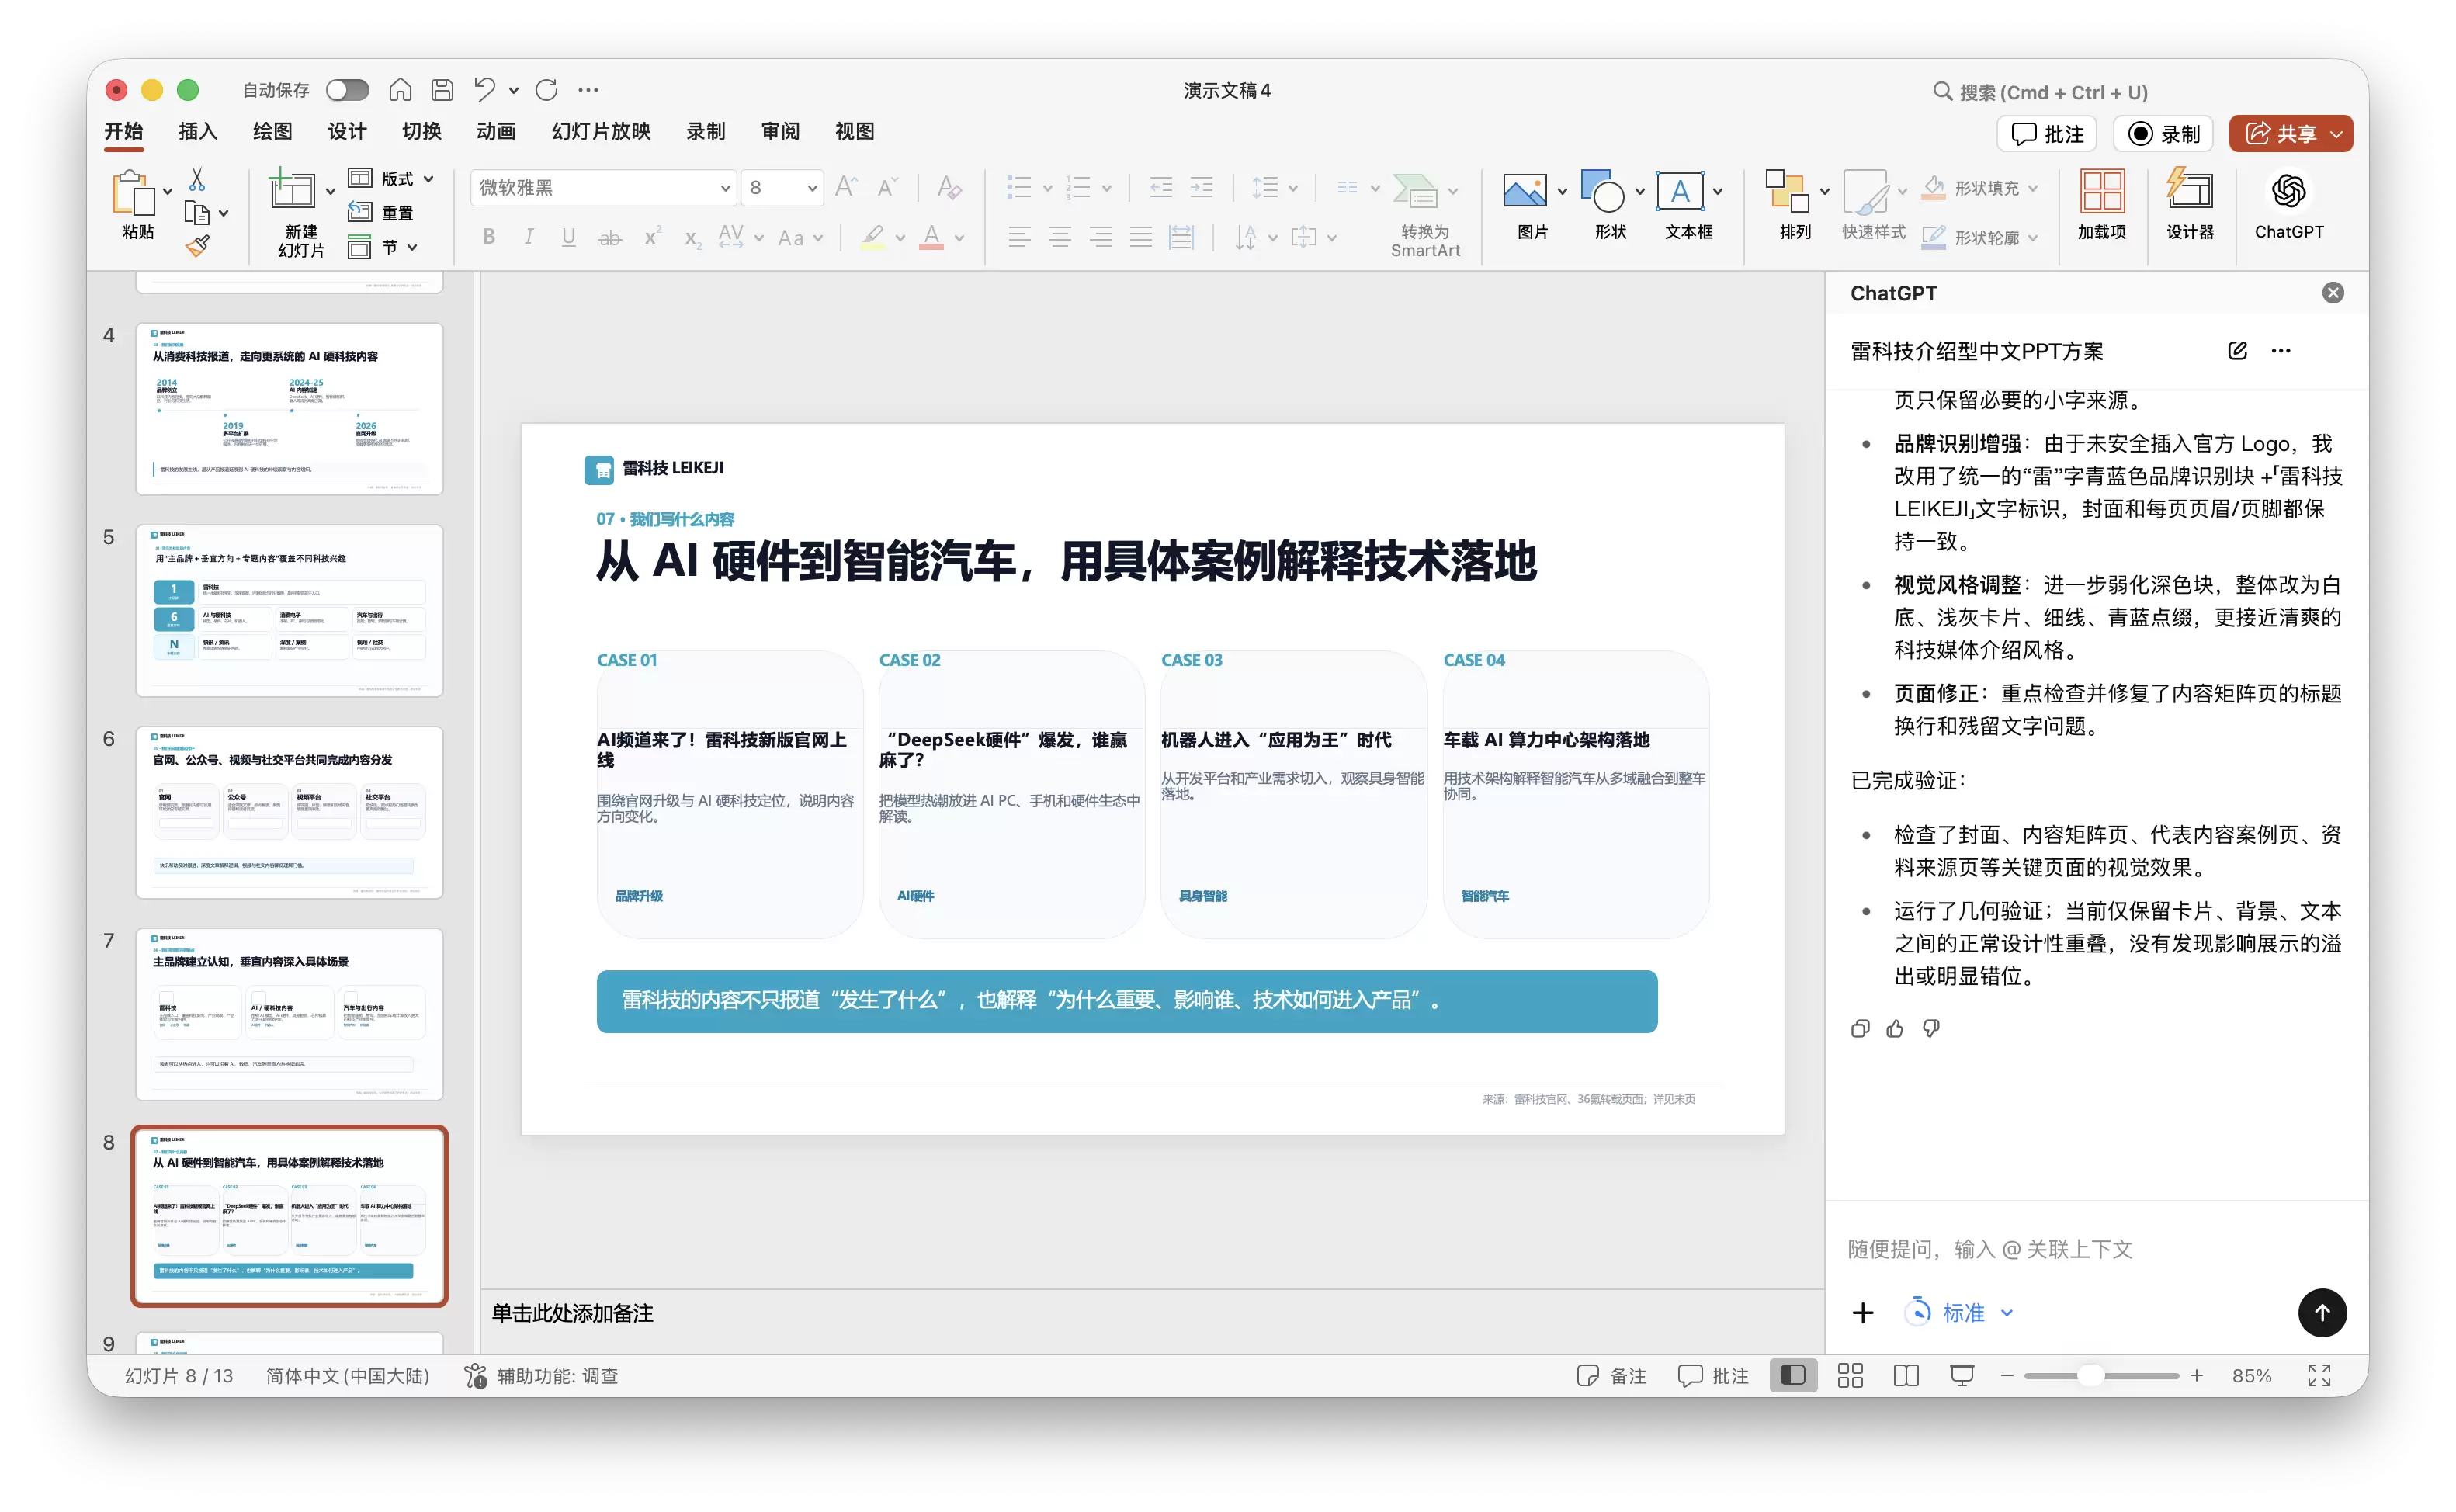Image resolution: width=2456 pixels, height=1512 pixels.
Task: Toggle Normal view button in status bar
Action: point(1792,1376)
